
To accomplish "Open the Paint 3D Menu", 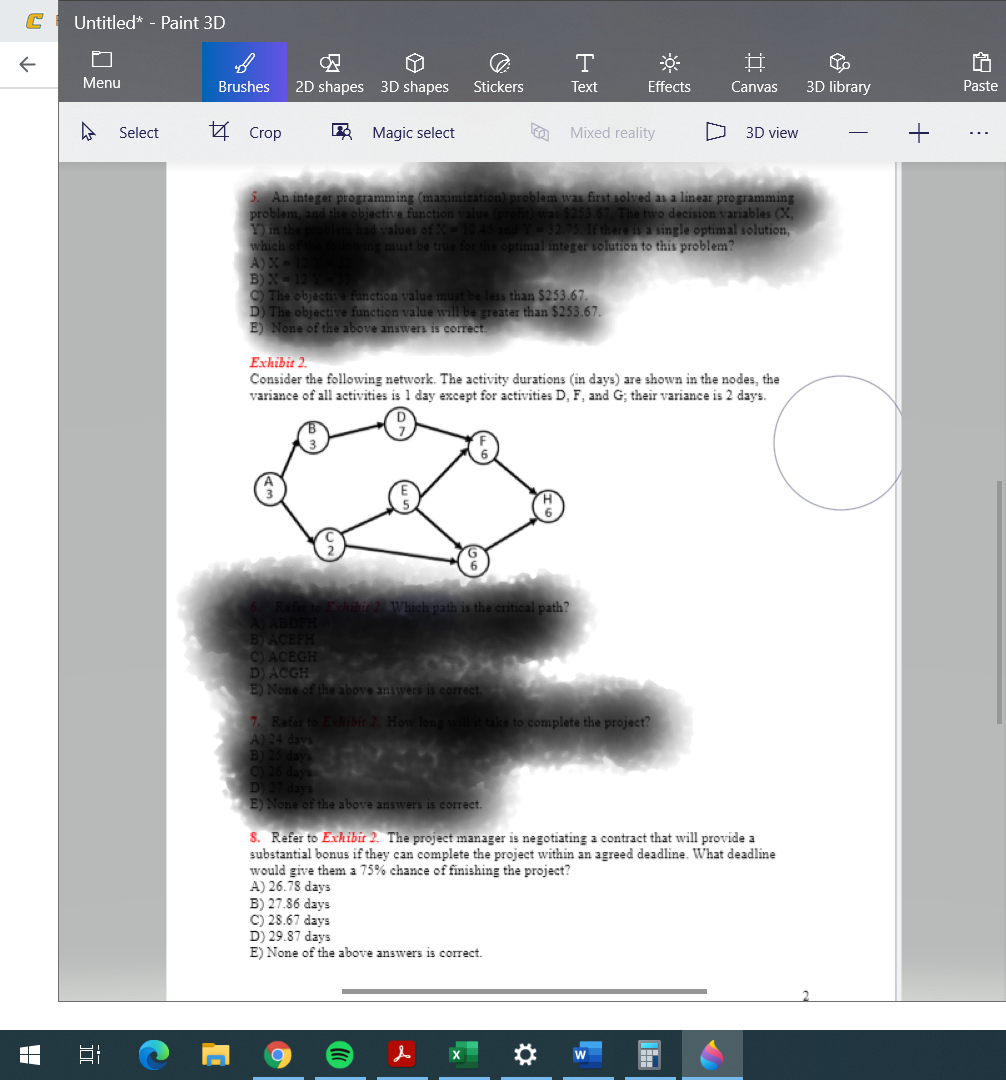I will [x=101, y=70].
